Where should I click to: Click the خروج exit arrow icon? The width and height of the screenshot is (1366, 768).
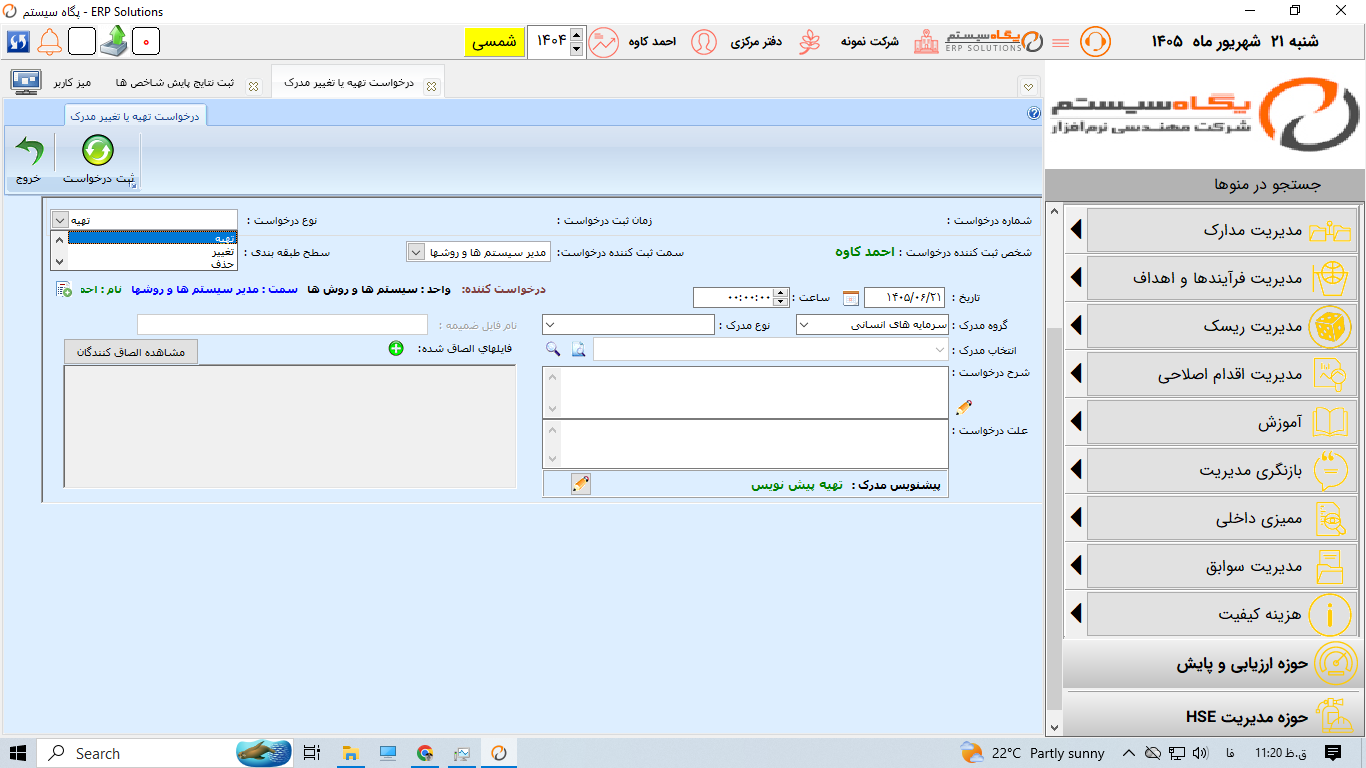pyautogui.click(x=29, y=151)
